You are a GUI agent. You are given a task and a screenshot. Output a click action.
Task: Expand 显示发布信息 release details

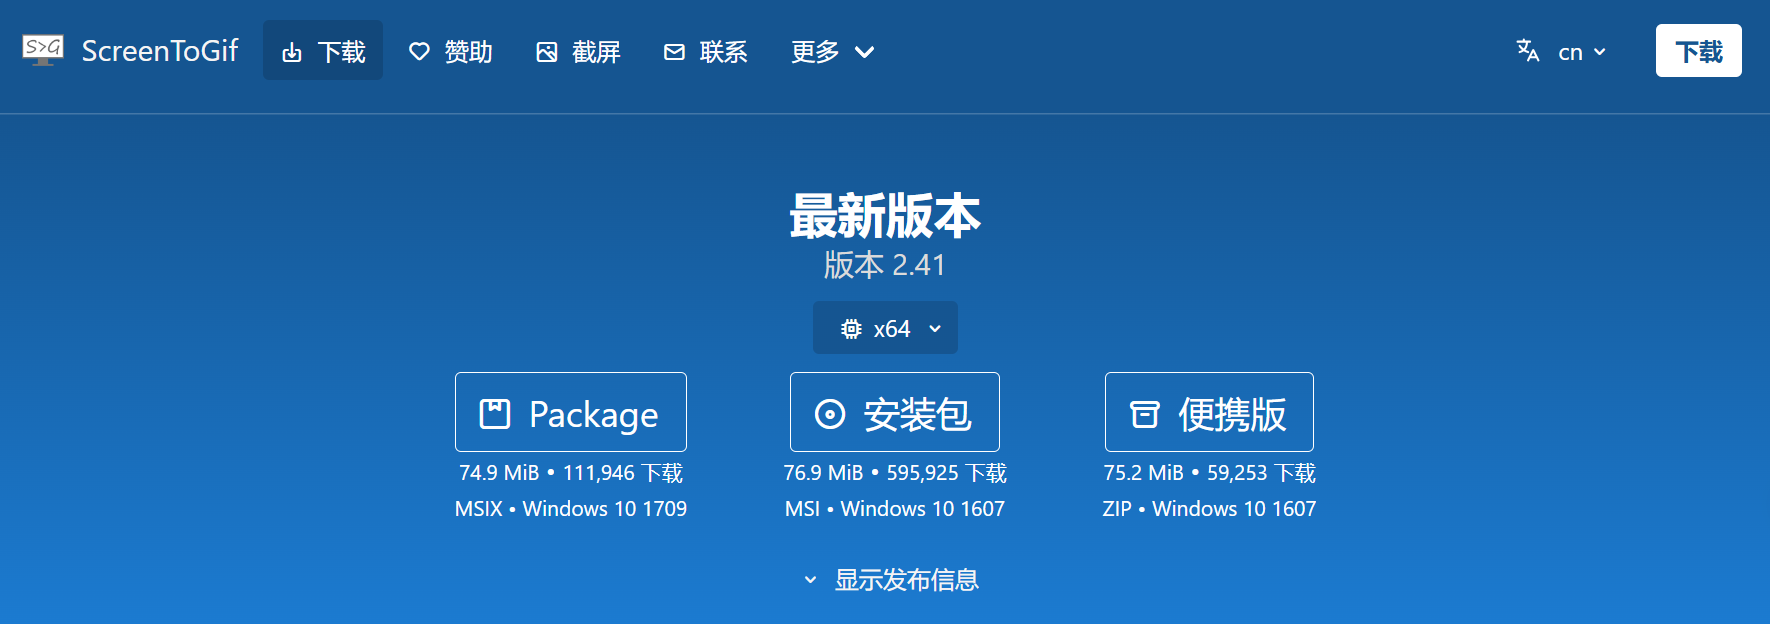(x=891, y=580)
